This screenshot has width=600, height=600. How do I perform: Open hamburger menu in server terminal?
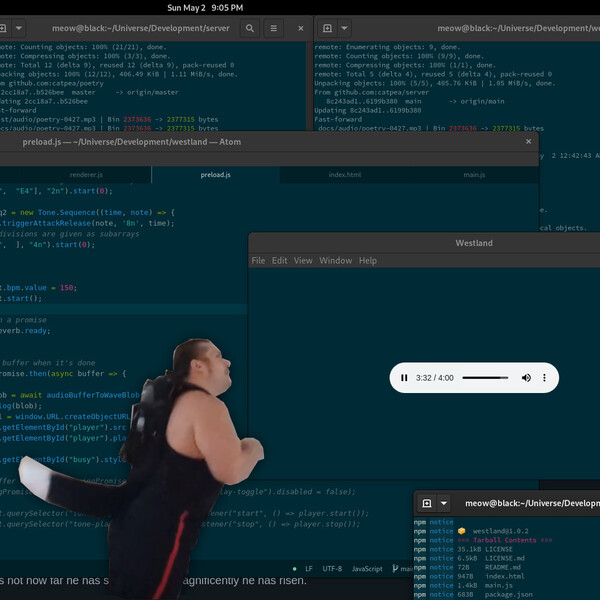[x=274, y=28]
